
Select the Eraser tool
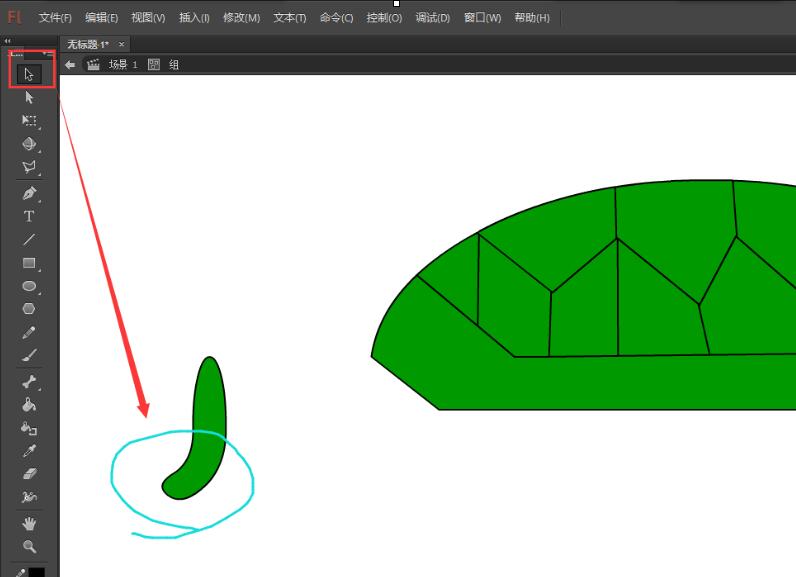[x=29, y=474]
